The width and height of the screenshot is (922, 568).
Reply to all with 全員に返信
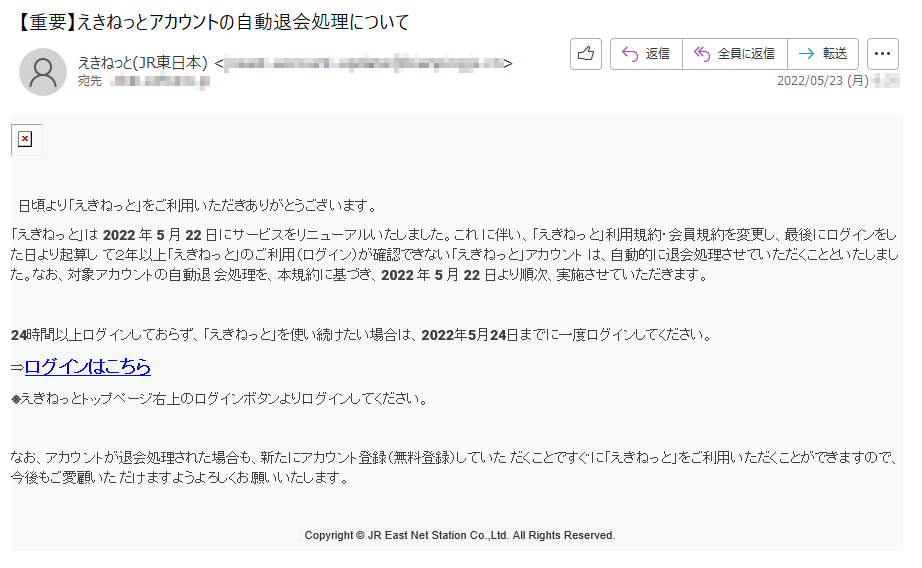pyautogui.click(x=734, y=54)
